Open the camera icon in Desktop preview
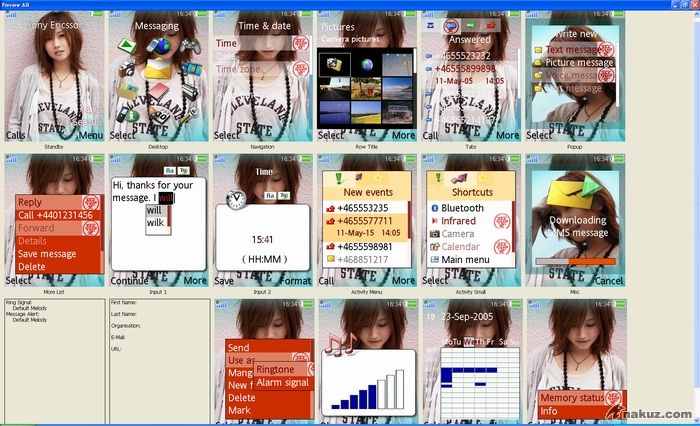 point(127,68)
